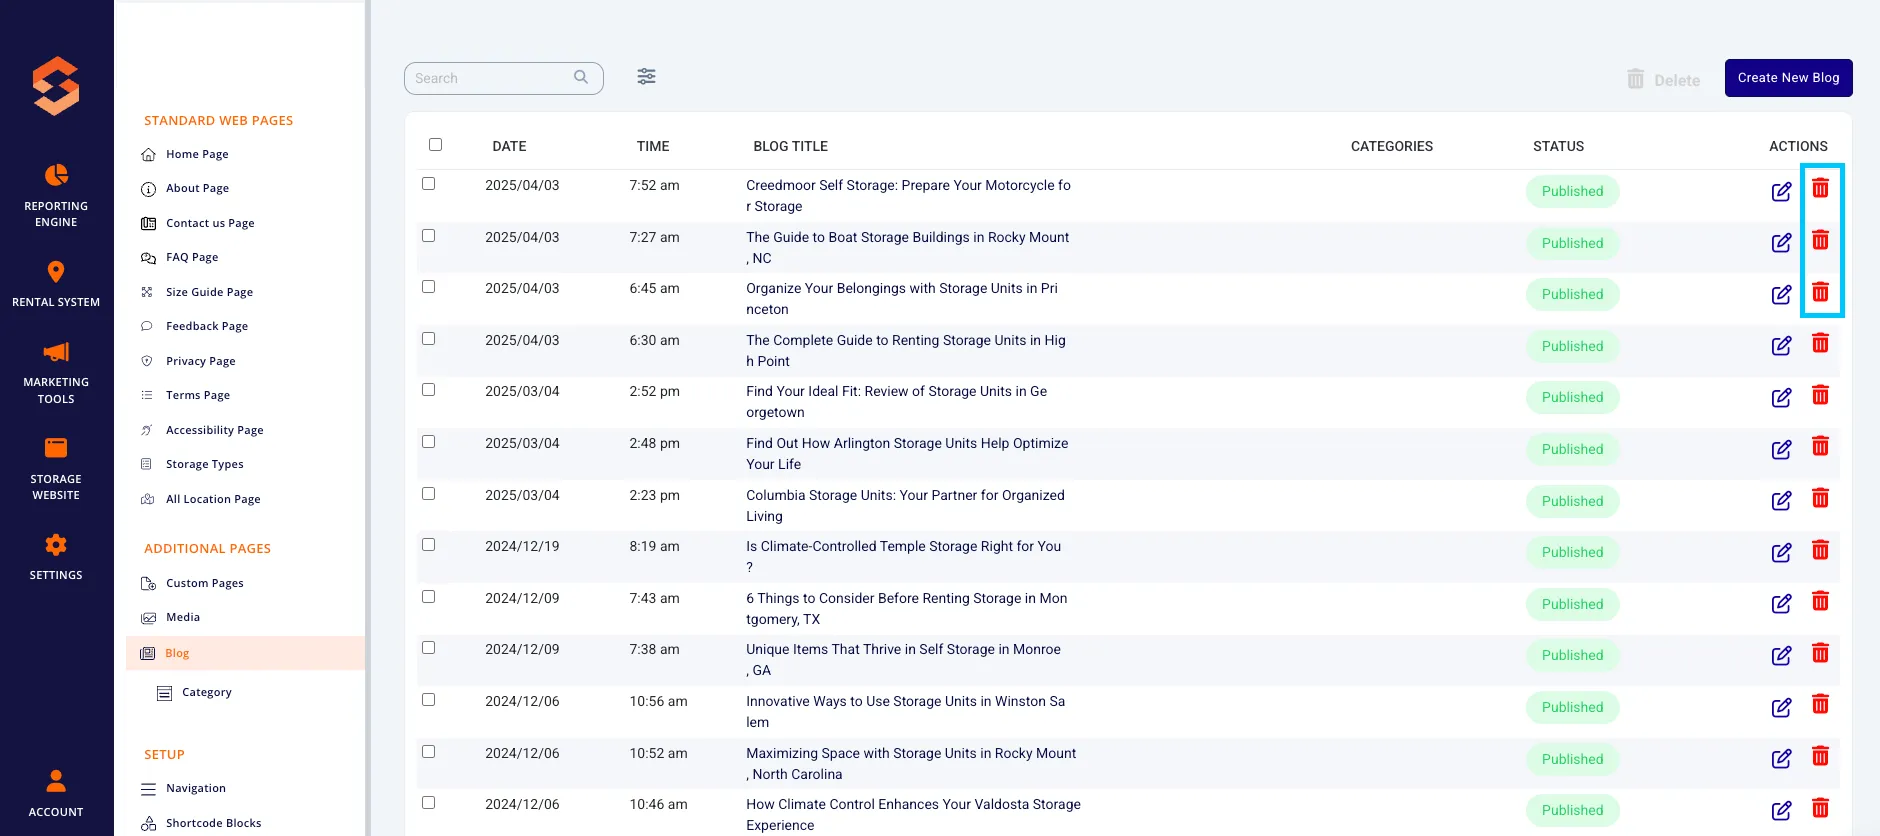Click the Create New Blog button
The width and height of the screenshot is (1880, 836).
tap(1788, 78)
